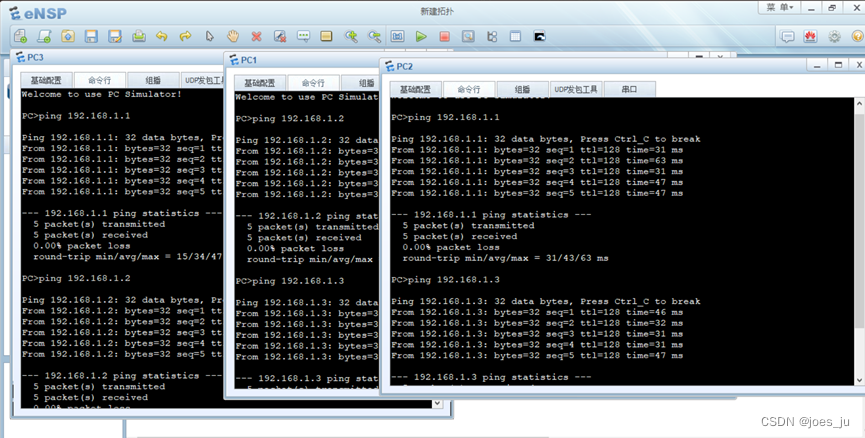Switch to 基础配置 tab in PC2
This screenshot has height=438, width=865.
(x=415, y=89)
